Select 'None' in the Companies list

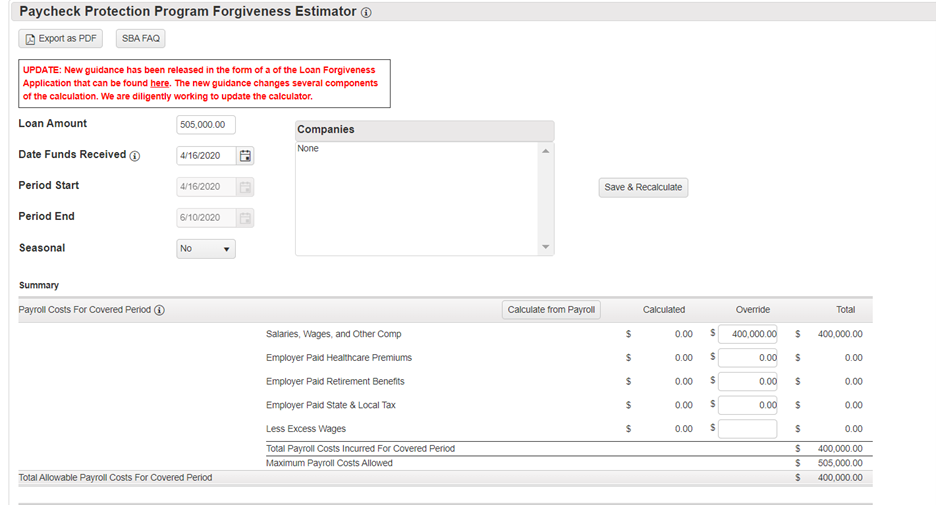pos(308,149)
